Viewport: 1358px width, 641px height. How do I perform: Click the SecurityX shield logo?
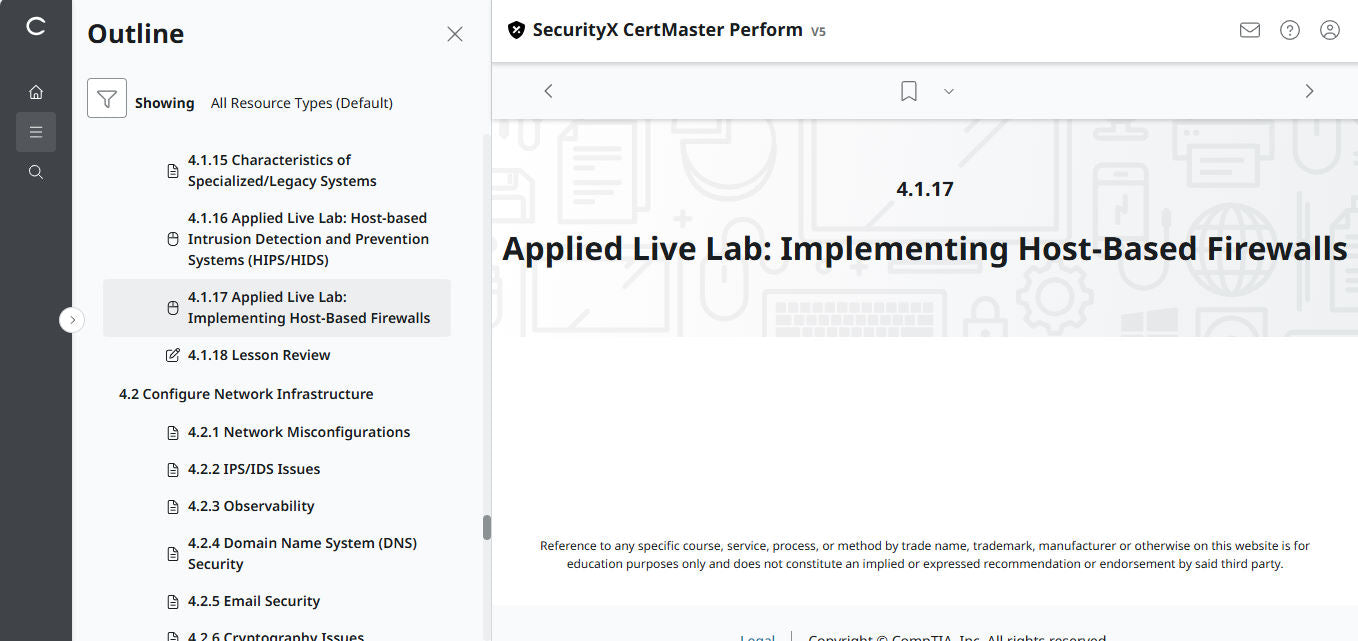pos(516,30)
